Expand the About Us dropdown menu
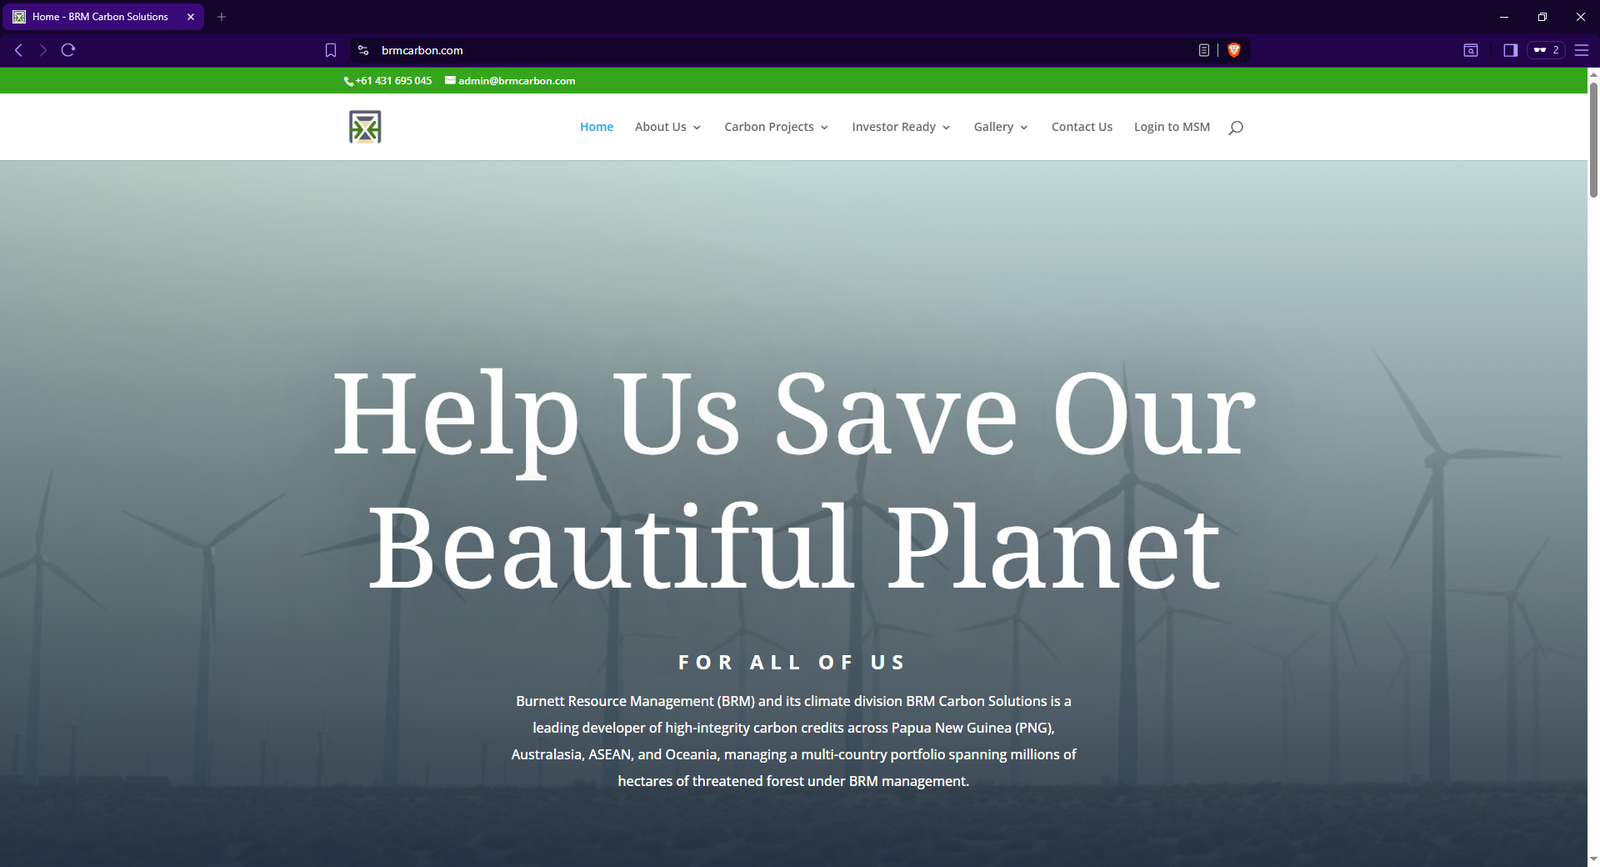This screenshot has width=1600, height=867. click(668, 127)
